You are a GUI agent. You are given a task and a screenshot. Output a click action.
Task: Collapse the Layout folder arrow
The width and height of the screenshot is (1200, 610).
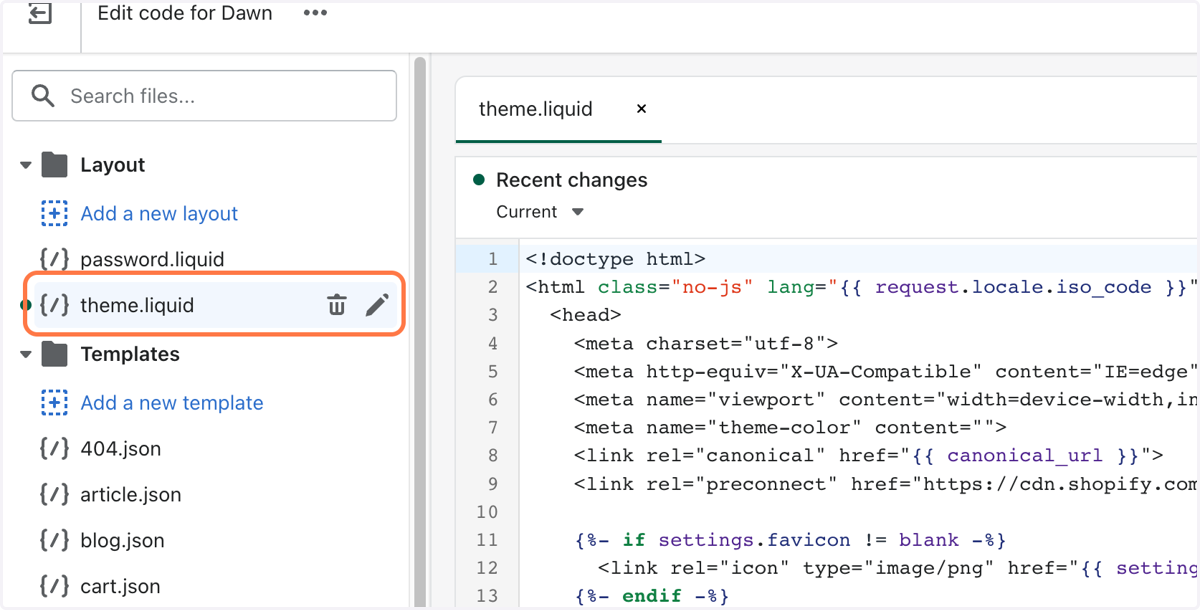tap(26, 165)
